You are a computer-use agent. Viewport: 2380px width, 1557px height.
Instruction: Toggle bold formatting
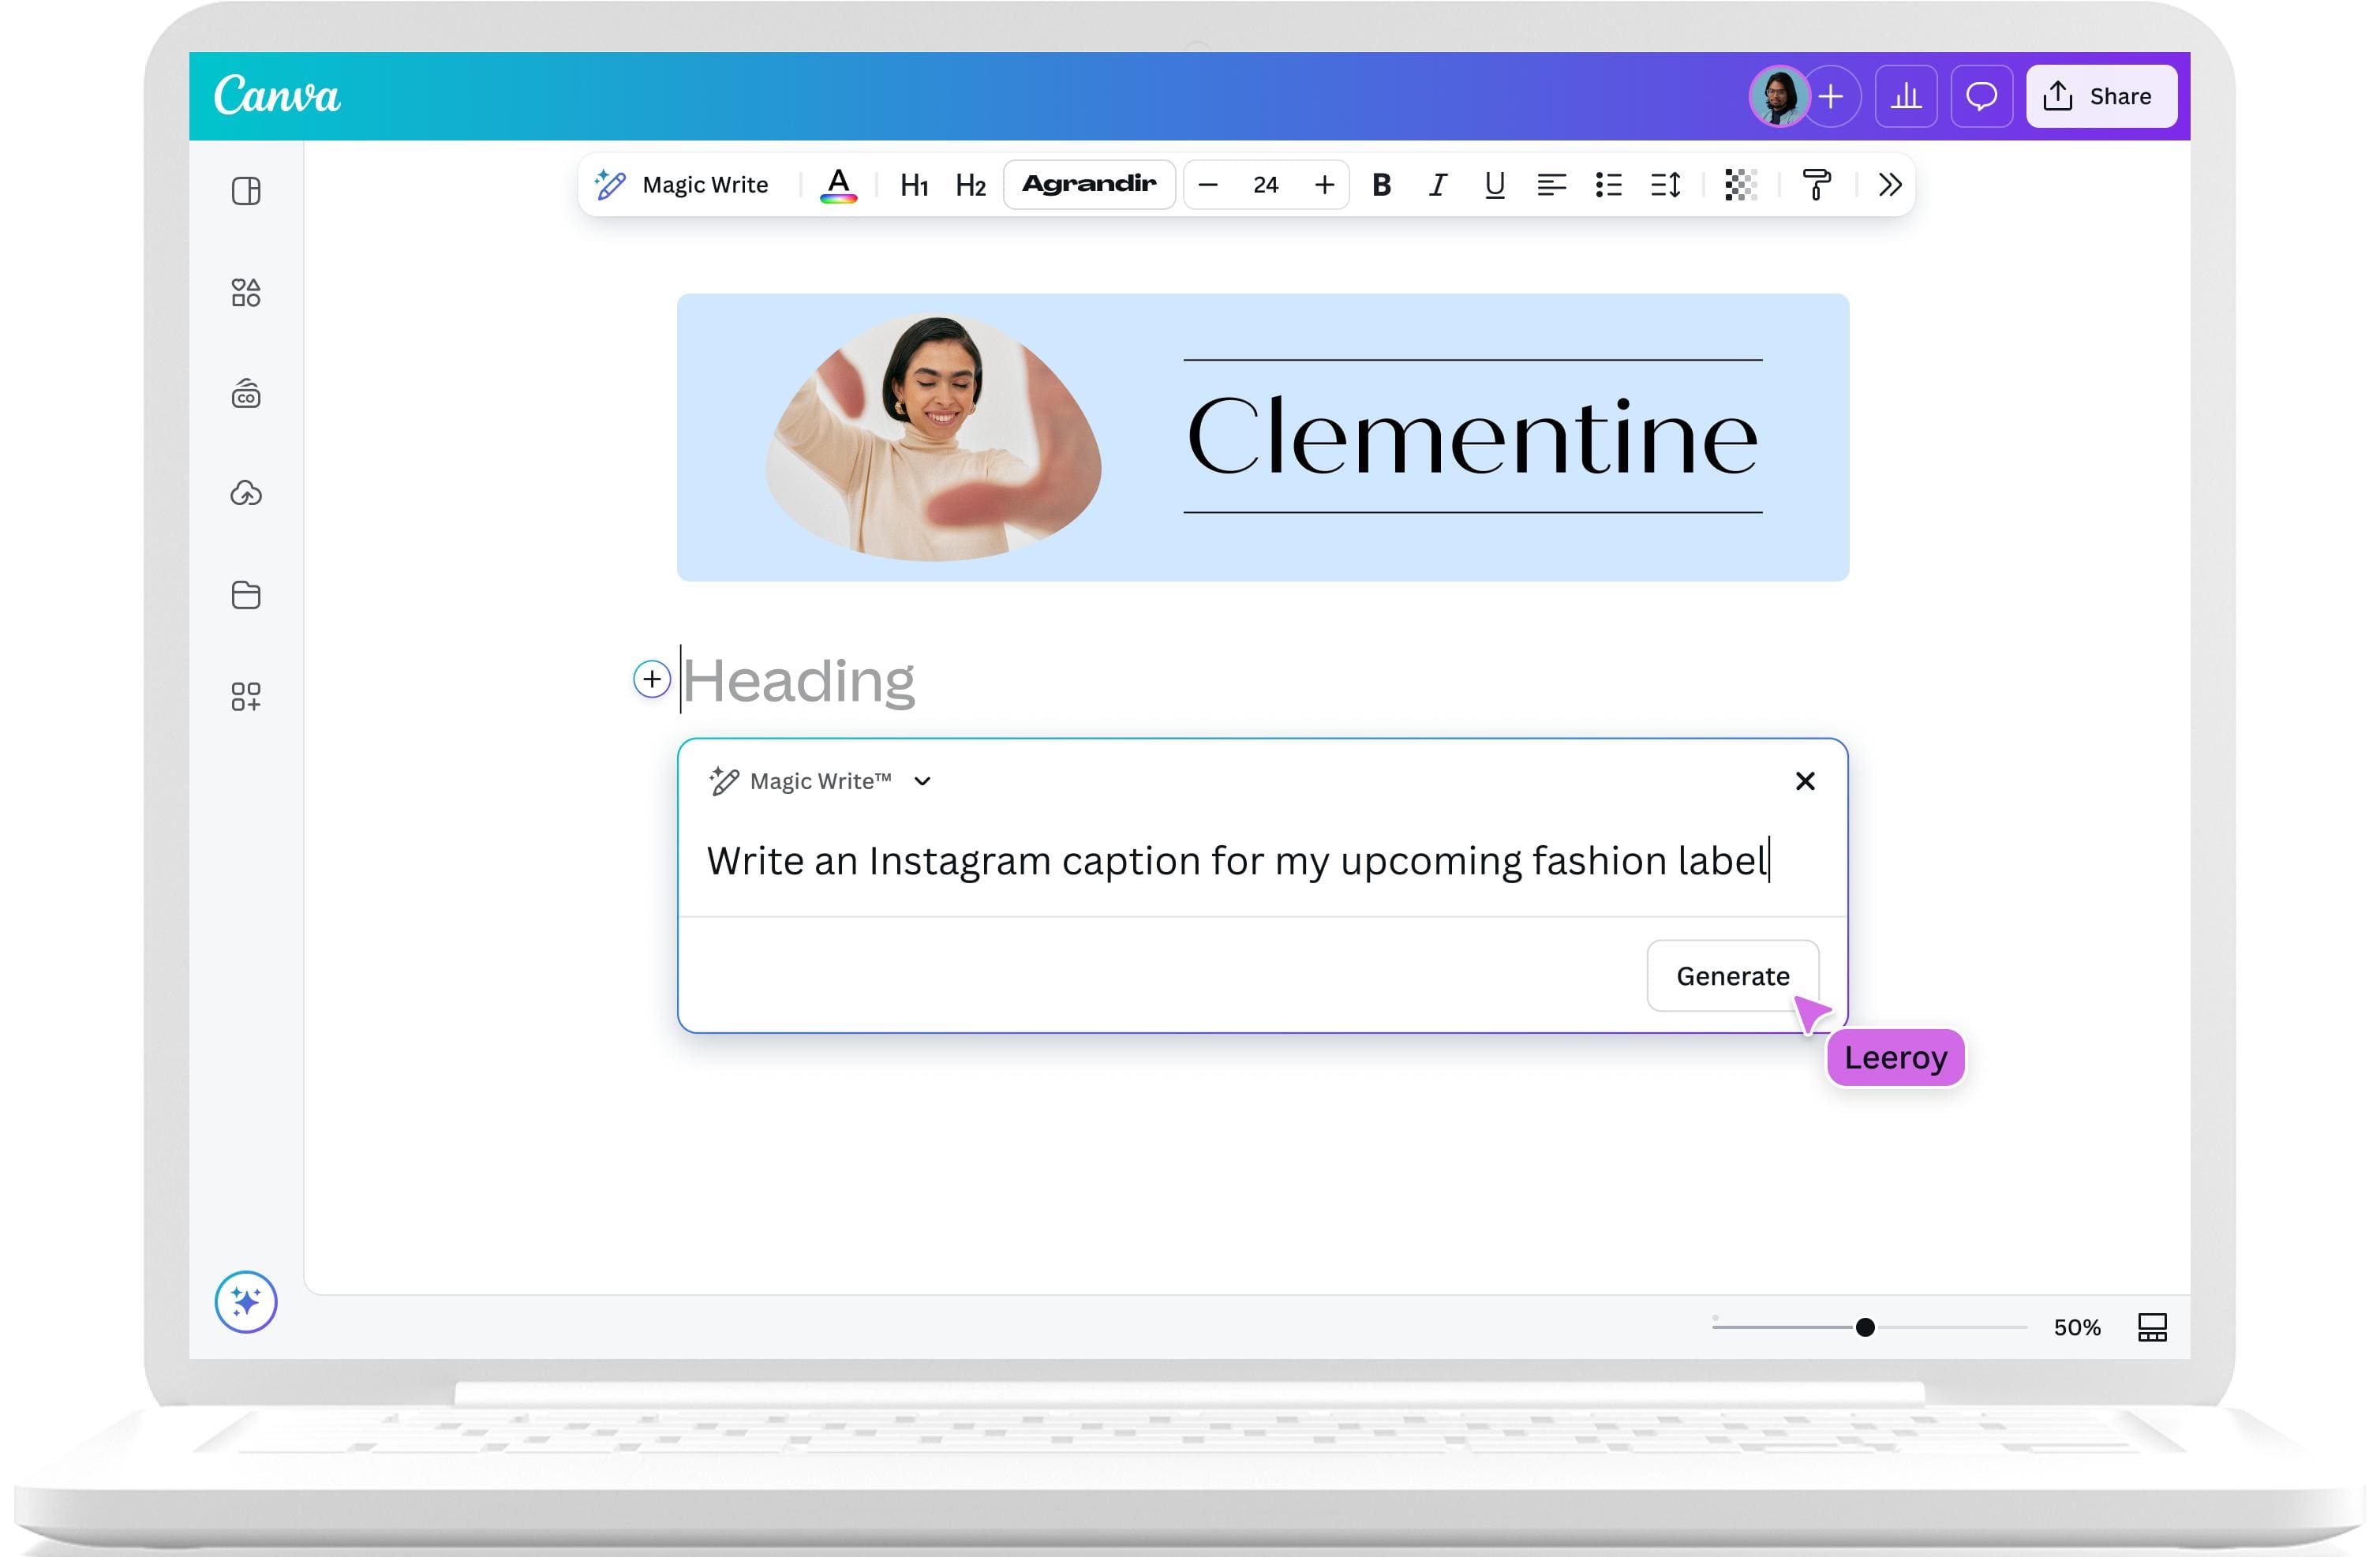[1381, 185]
